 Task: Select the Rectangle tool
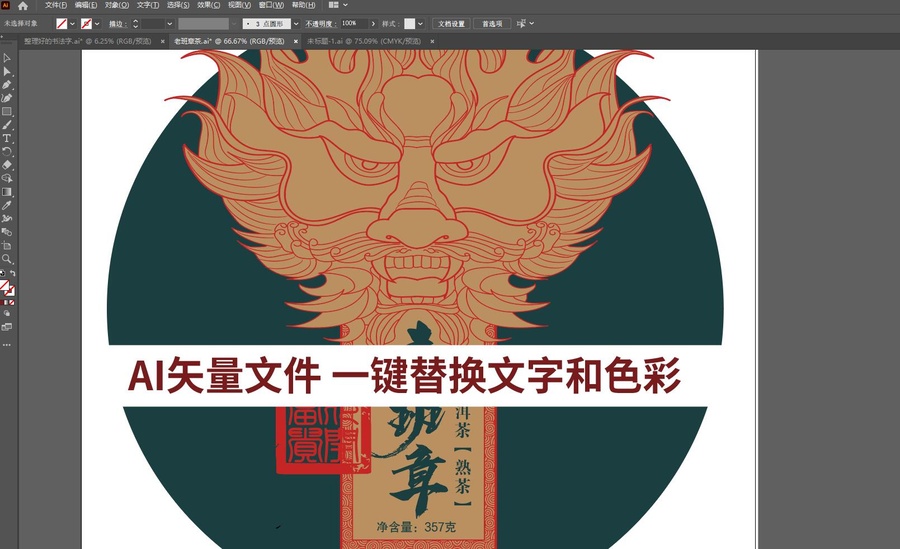tap(7, 111)
